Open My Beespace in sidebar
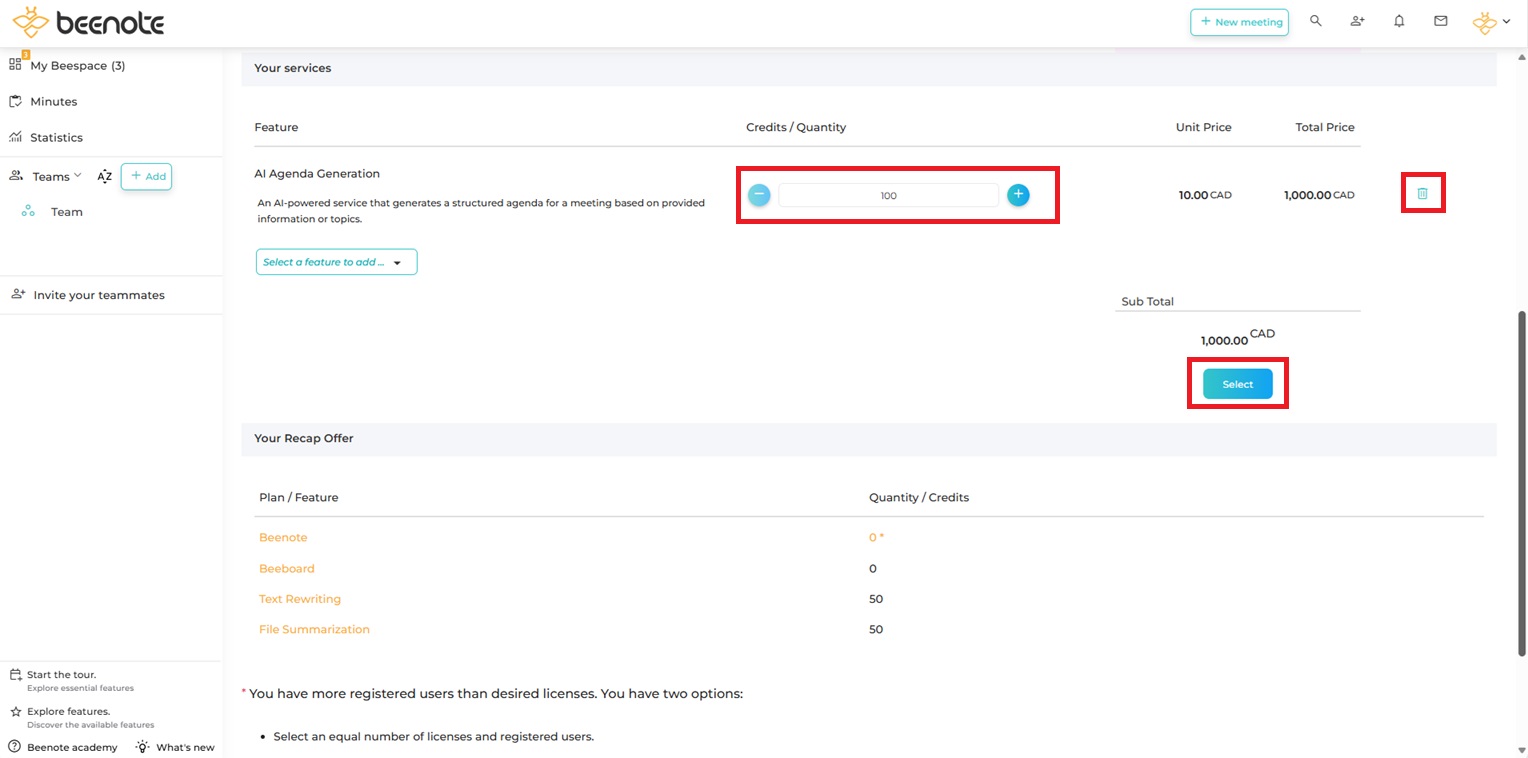The image size is (1528, 758). pyautogui.click(x=77, y=66)
